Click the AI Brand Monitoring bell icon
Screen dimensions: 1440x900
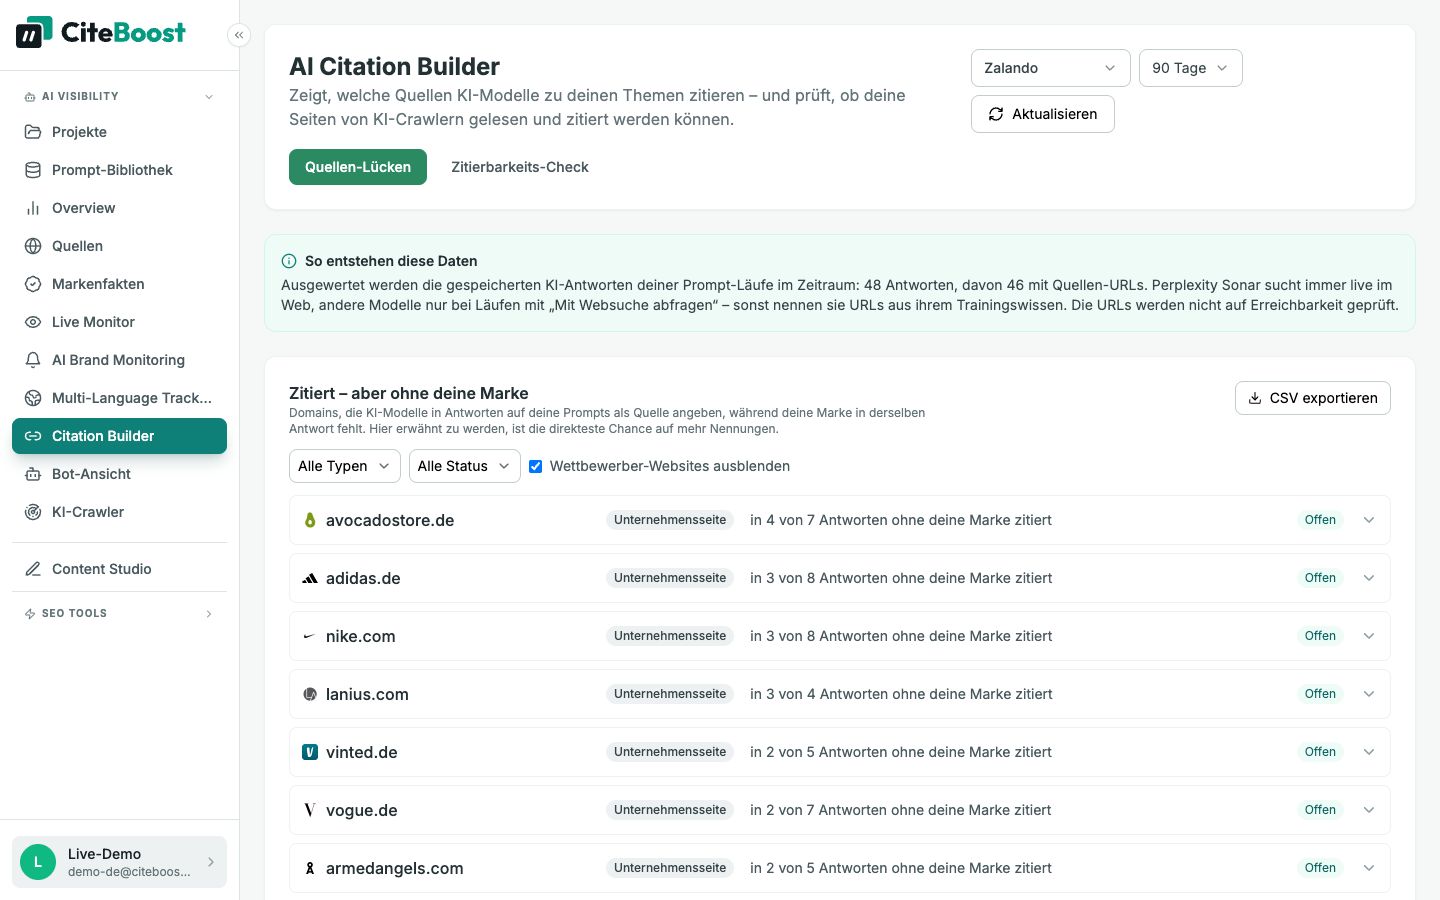coord(33,360)
